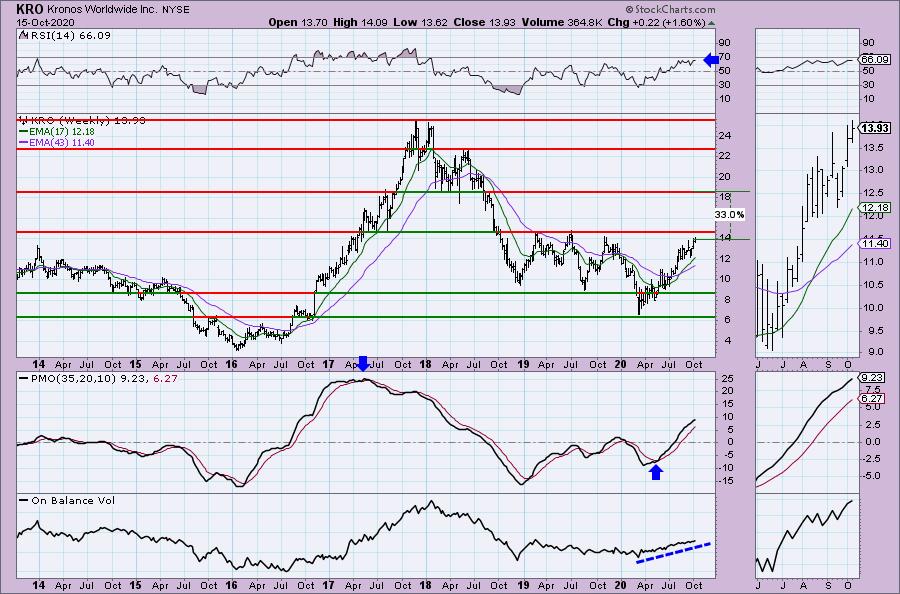
Task: Select the EMA(43) 11.40 legend entry
Action: pyautogui.click(x=63, y=142)
